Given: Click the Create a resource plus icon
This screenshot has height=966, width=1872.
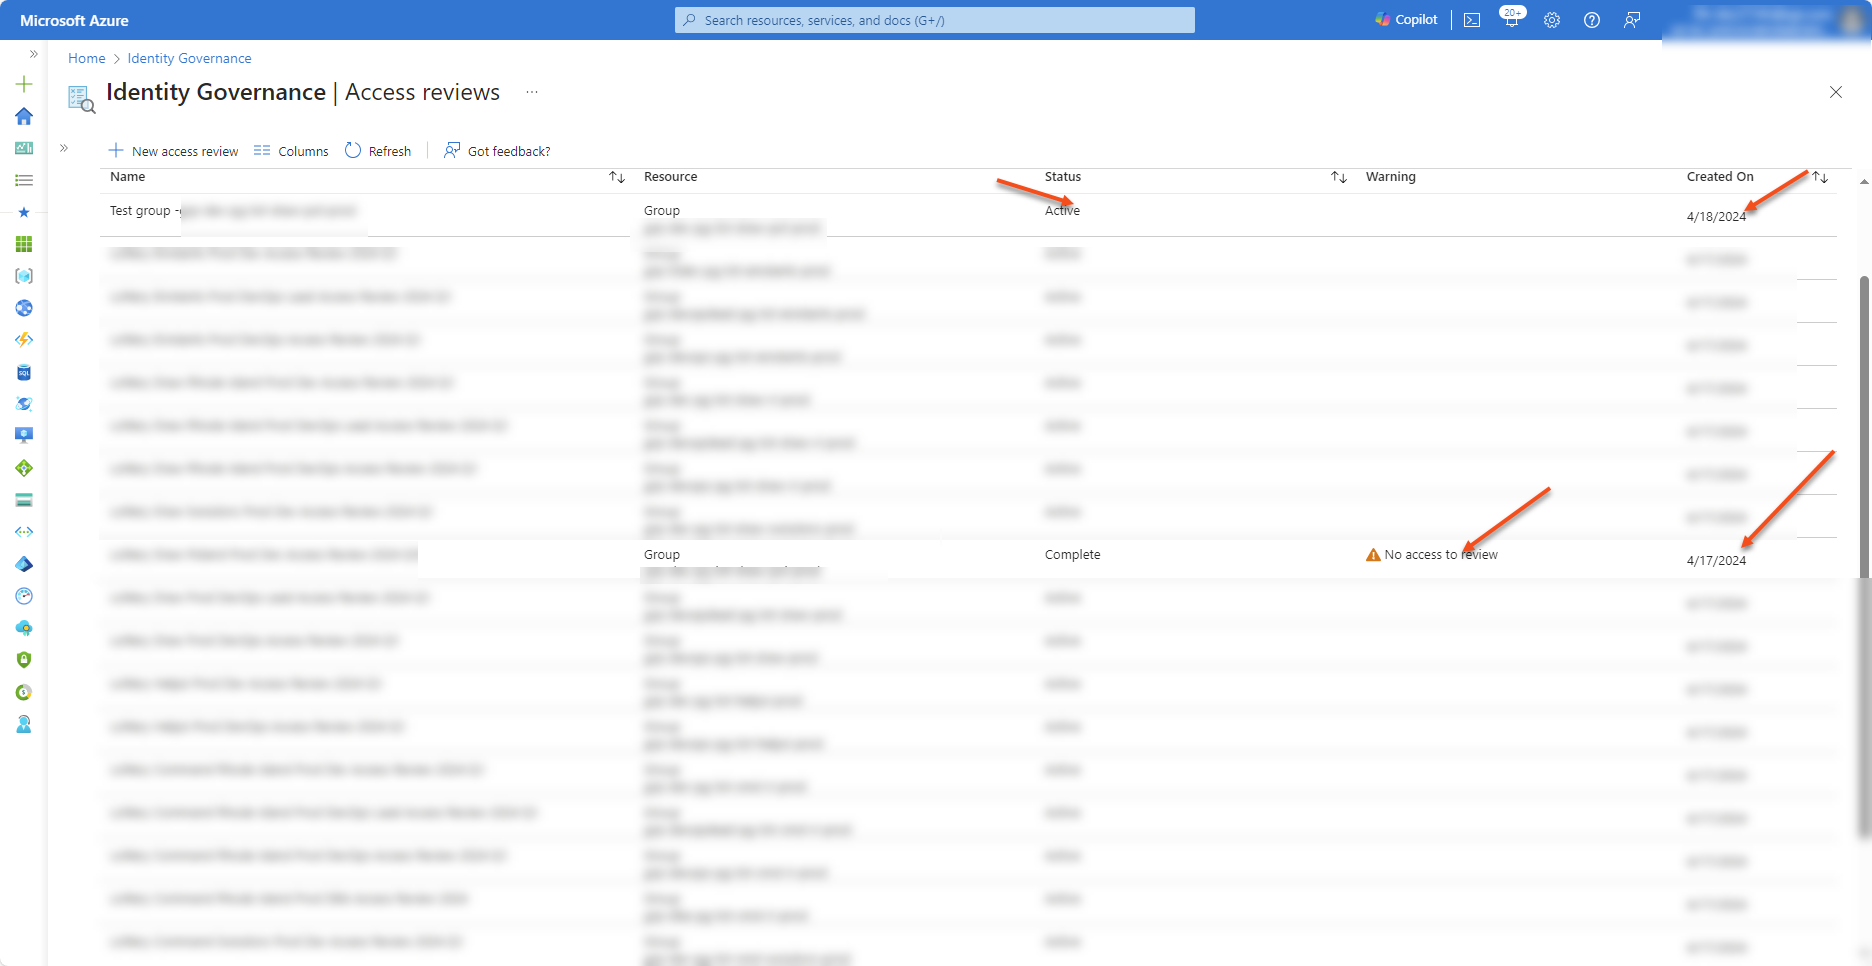Looking at the screenshot, I should click(x=24, y=84).
